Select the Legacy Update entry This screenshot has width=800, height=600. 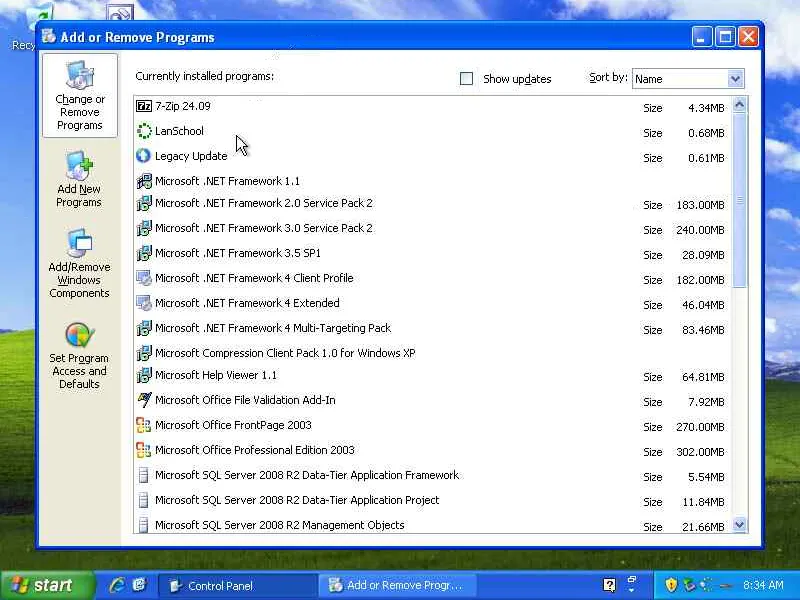[433, 156]
